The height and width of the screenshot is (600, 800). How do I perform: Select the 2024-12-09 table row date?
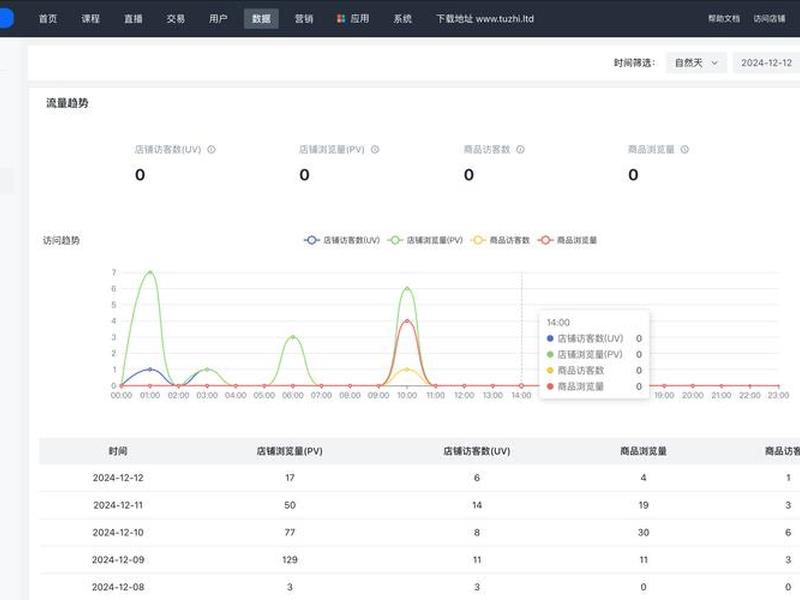click(x=118, y=560)
